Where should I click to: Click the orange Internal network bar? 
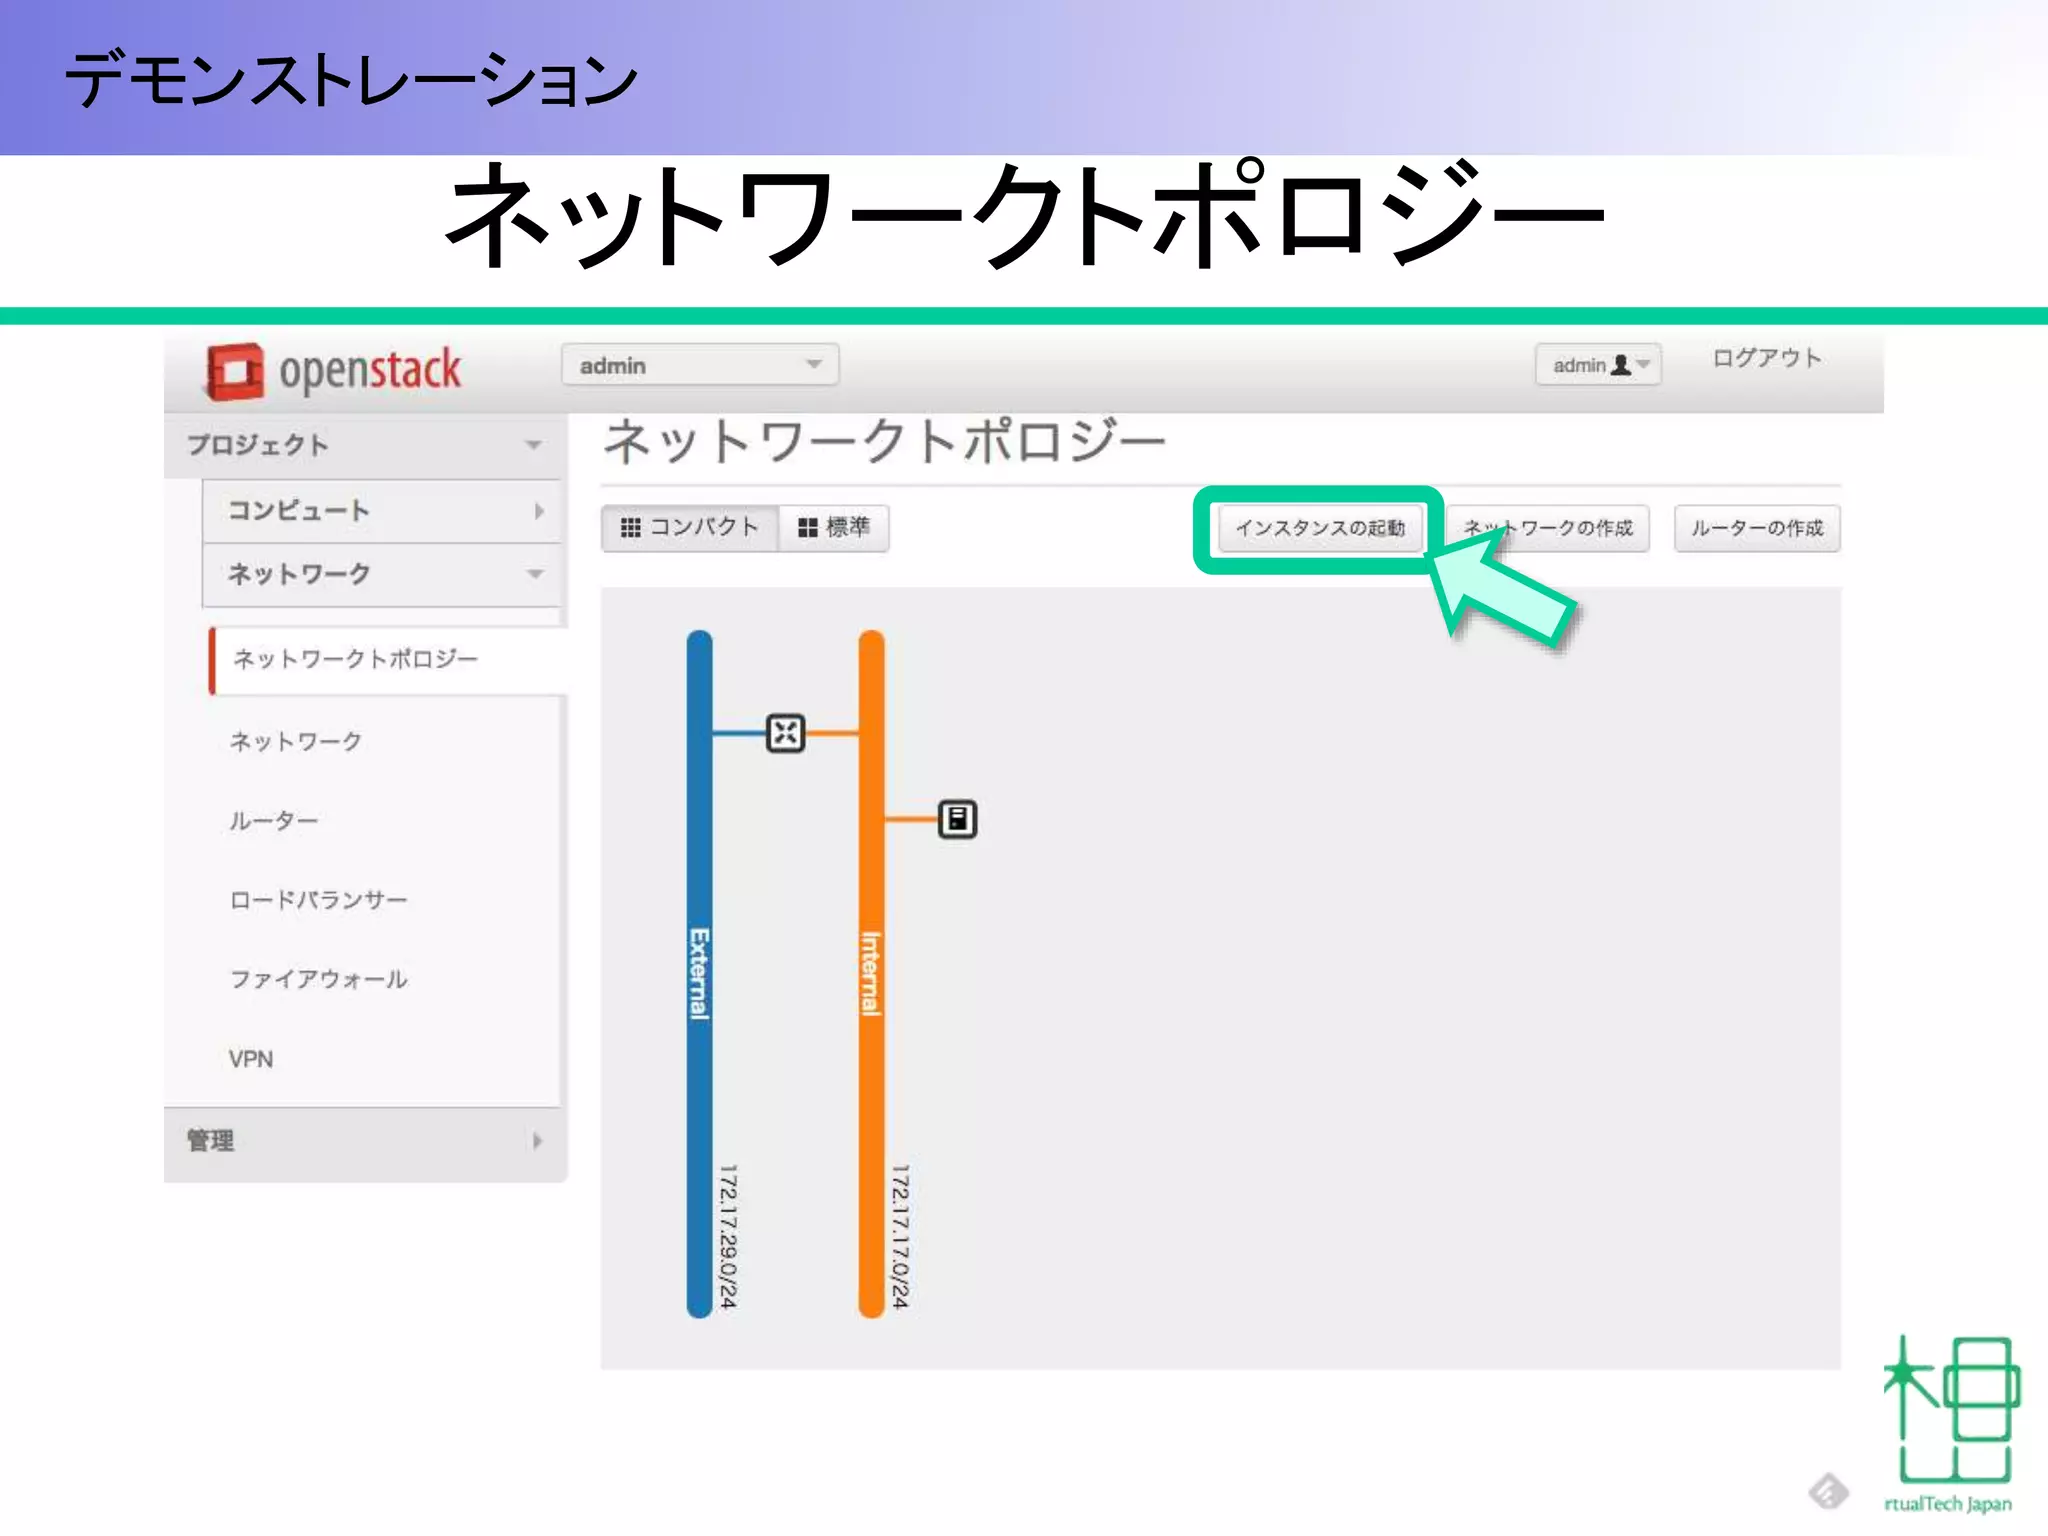tap(871, 973)
